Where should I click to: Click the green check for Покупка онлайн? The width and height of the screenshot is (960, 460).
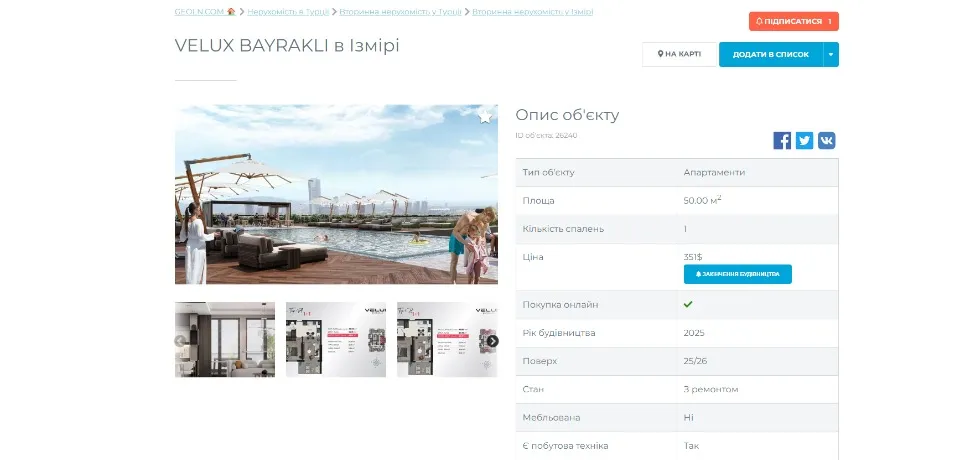point(688,304)
